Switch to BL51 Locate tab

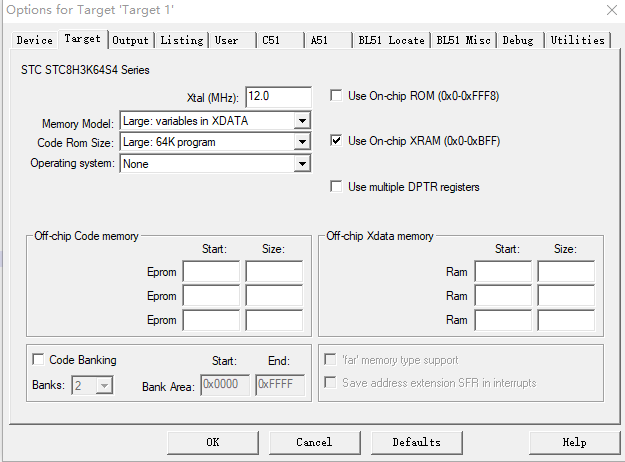click(391, 40)
